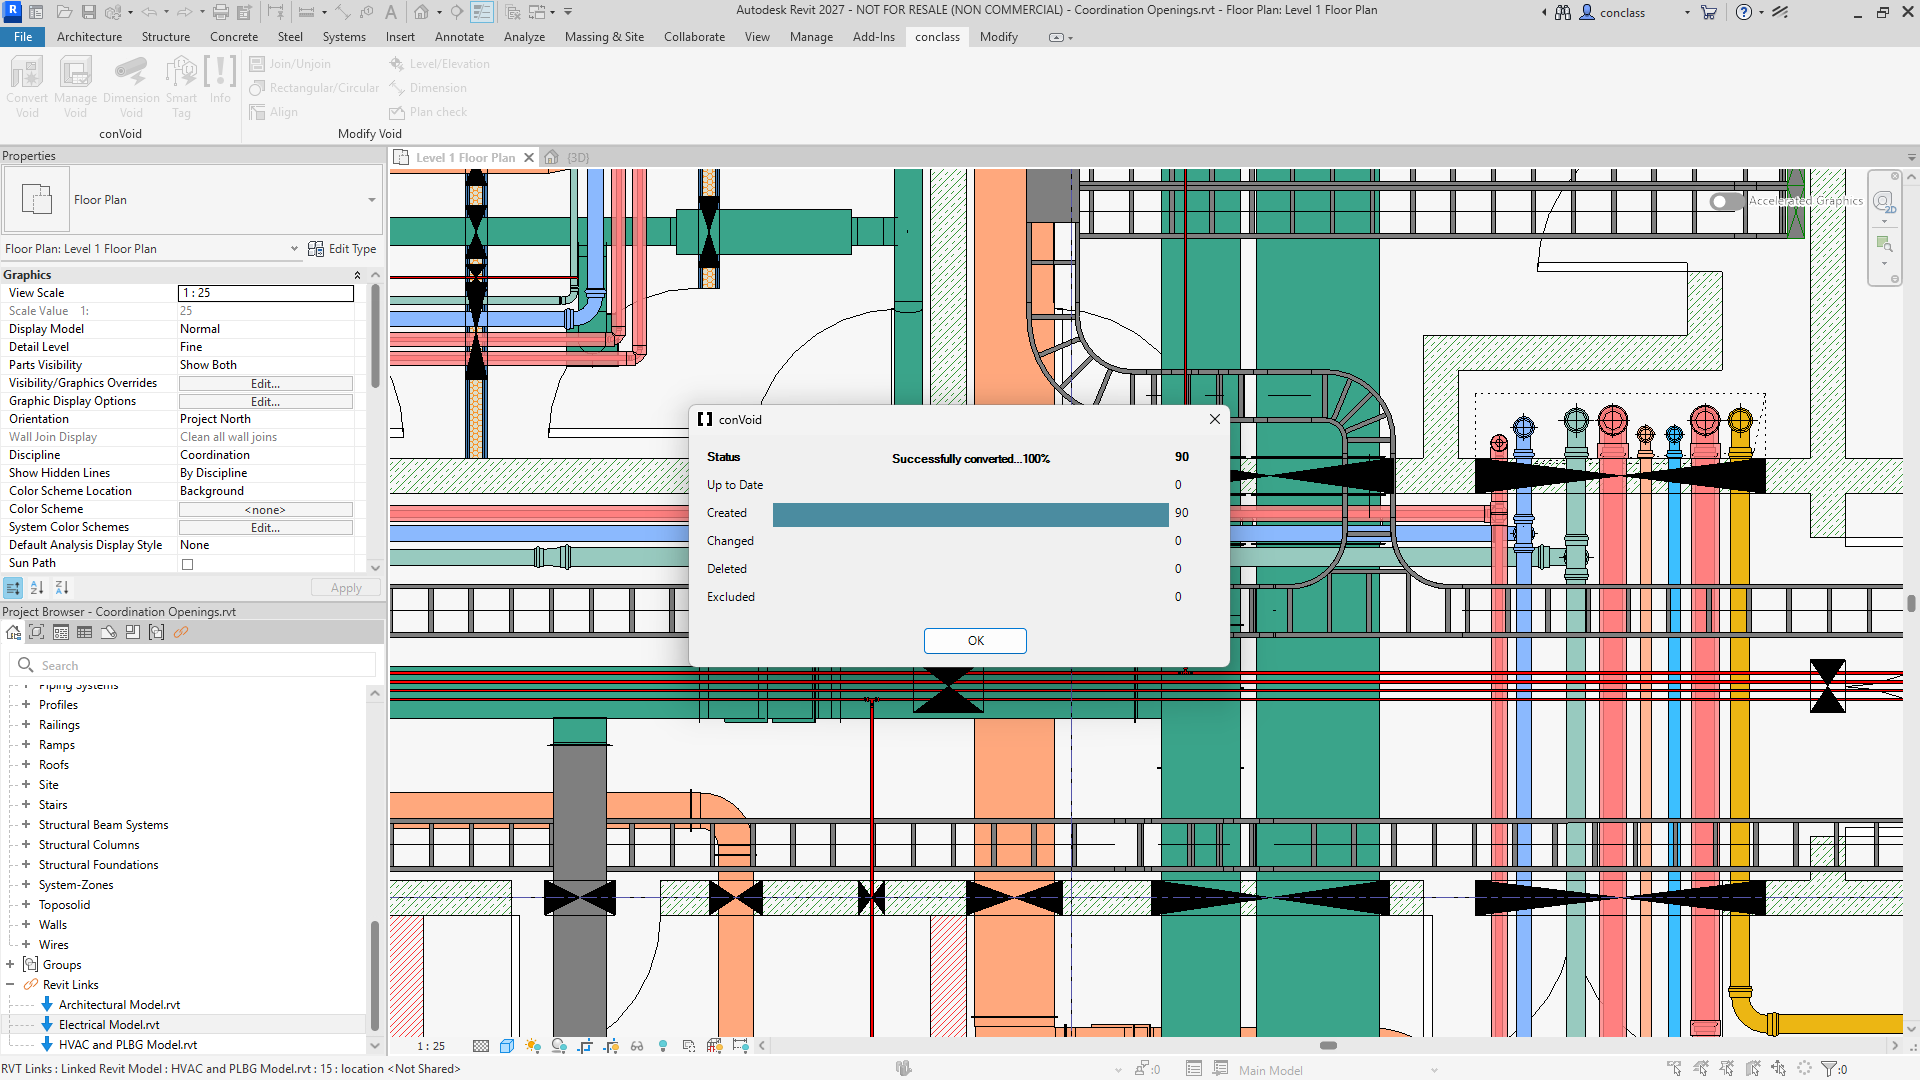Open the shopping cart icon in title bar
1920x1080 pixels.
click(1708, 12)
